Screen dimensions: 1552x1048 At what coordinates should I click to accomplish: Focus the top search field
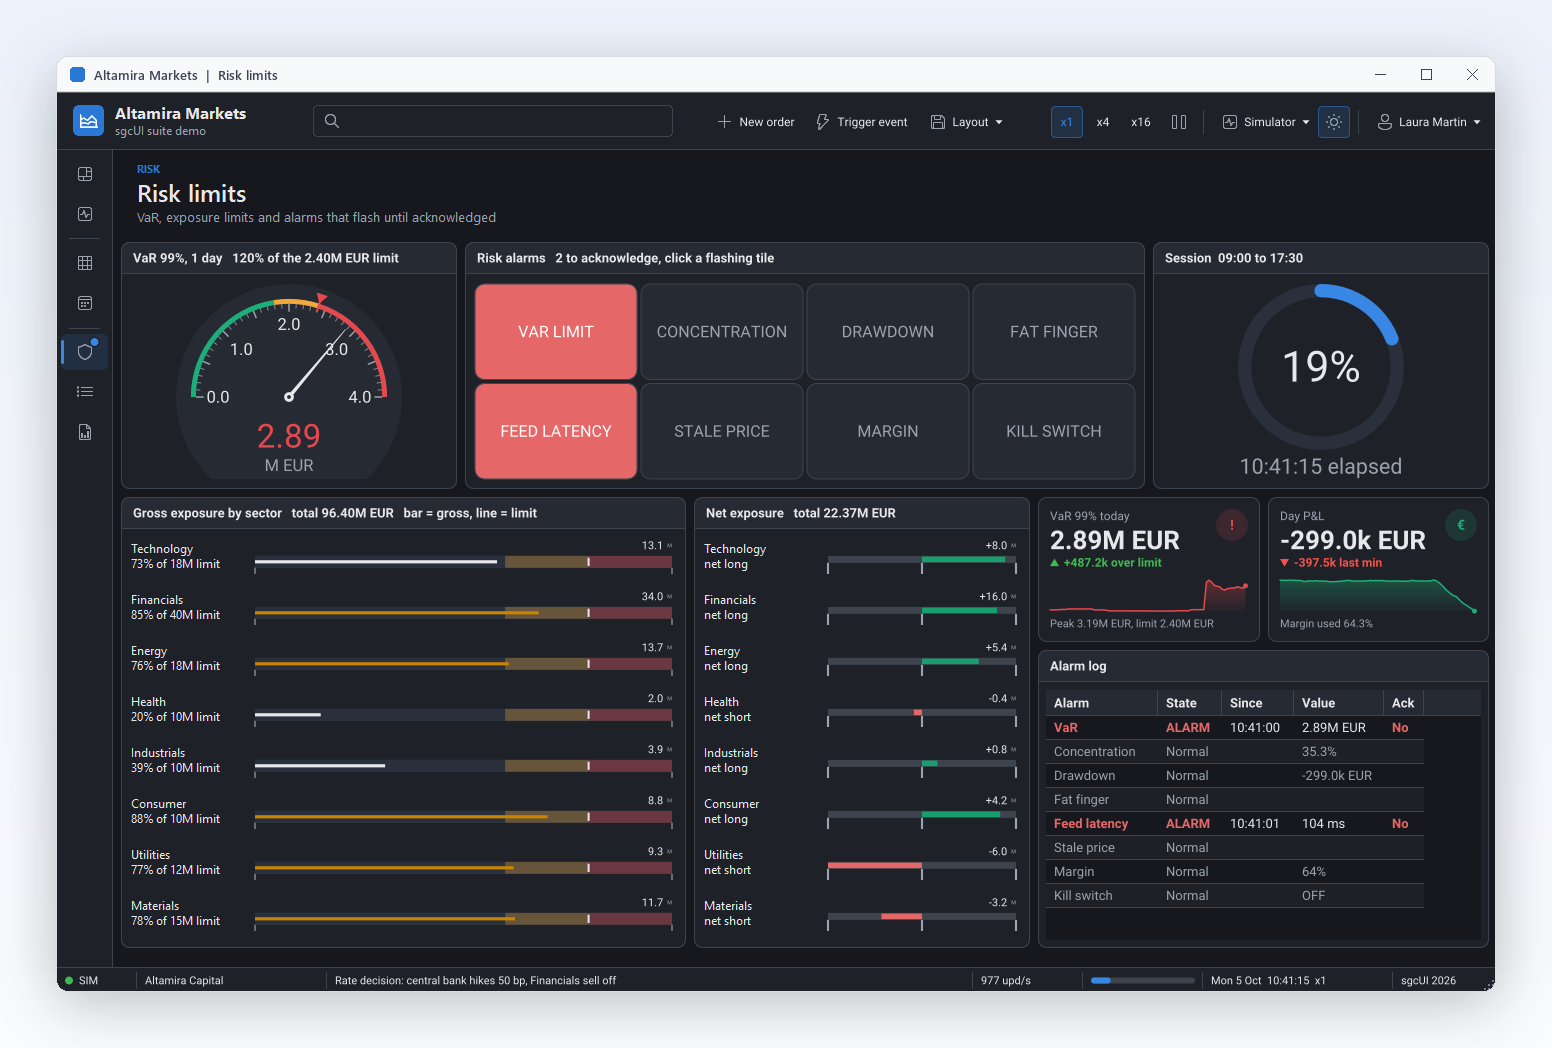[x=493, y=121]
